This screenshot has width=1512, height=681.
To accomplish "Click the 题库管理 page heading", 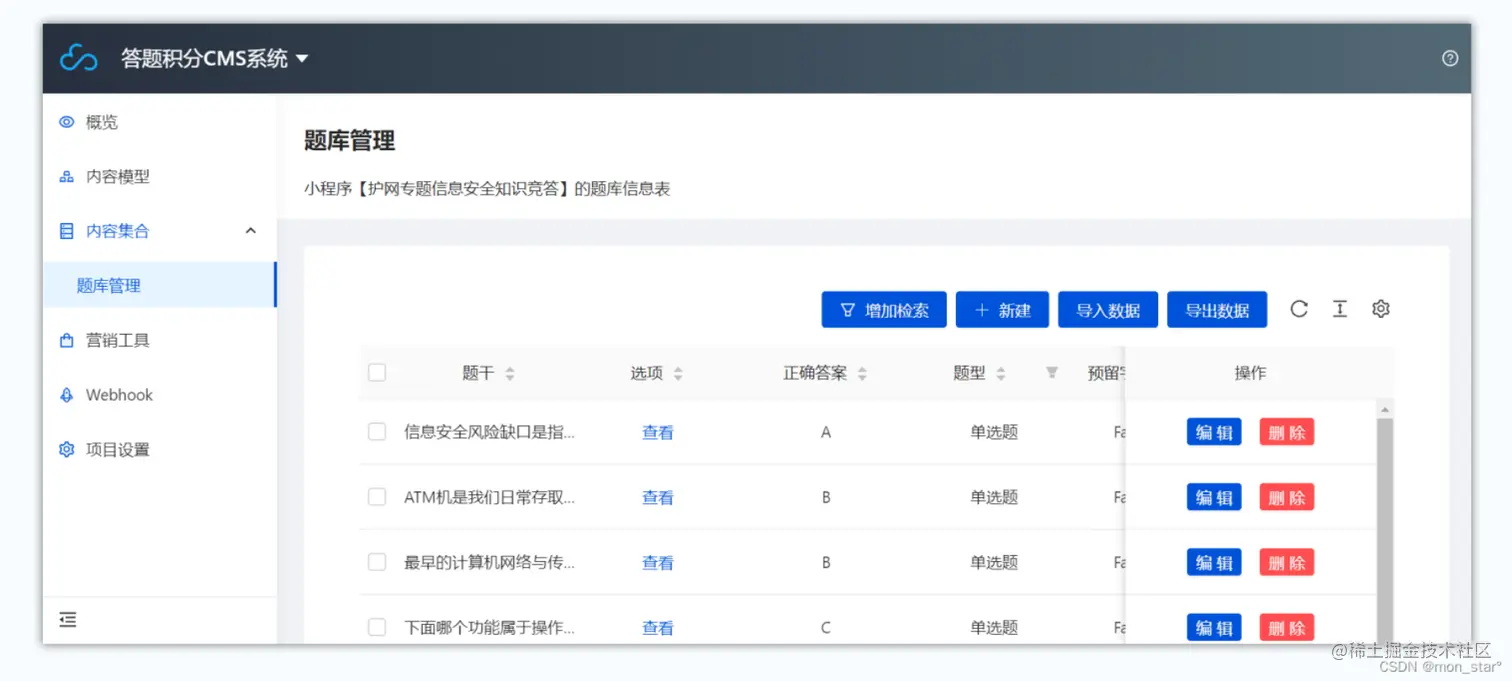I will 349,141.
